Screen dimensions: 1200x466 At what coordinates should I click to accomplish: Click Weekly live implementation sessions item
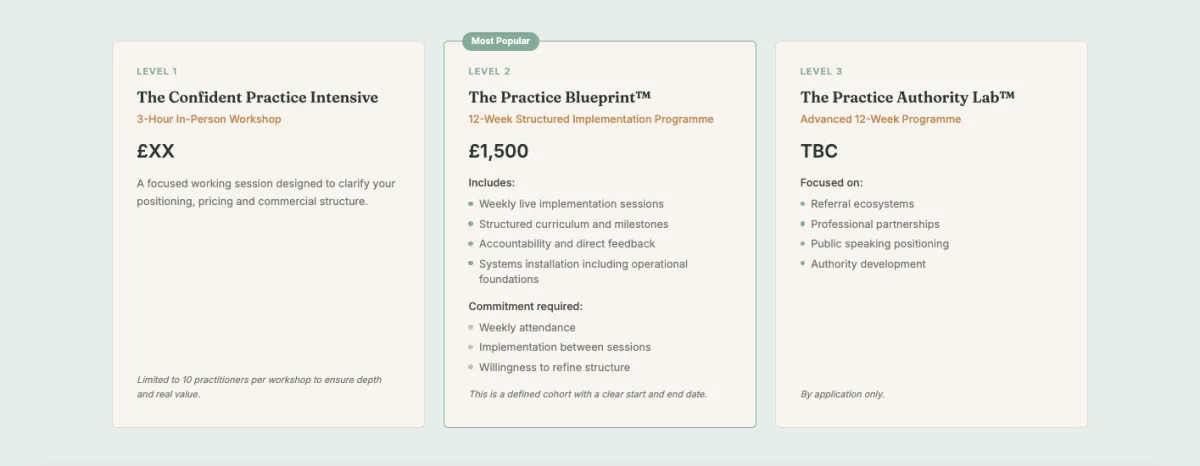coord(571,204)
